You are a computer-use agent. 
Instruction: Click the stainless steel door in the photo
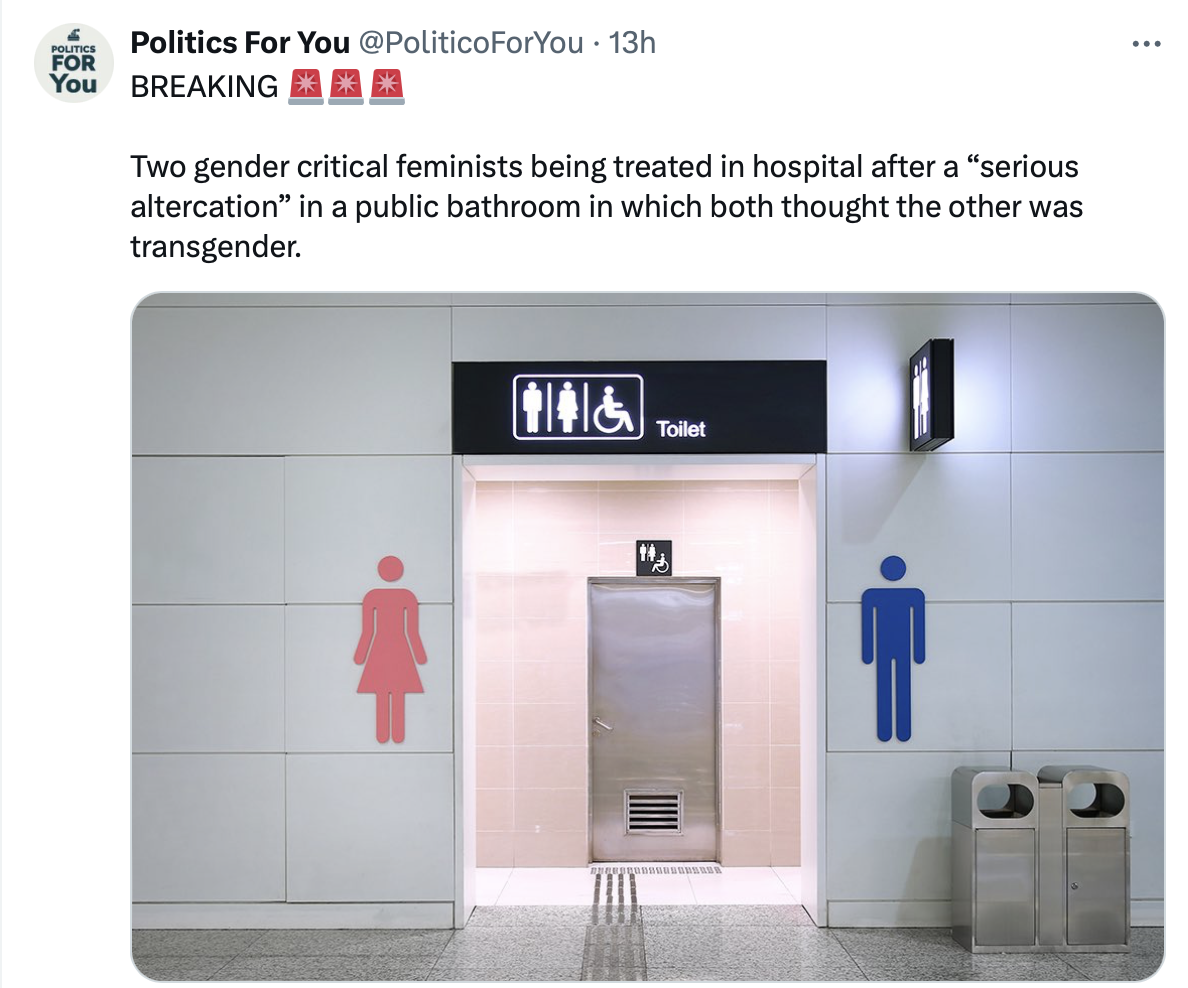(x=654, y=720)
